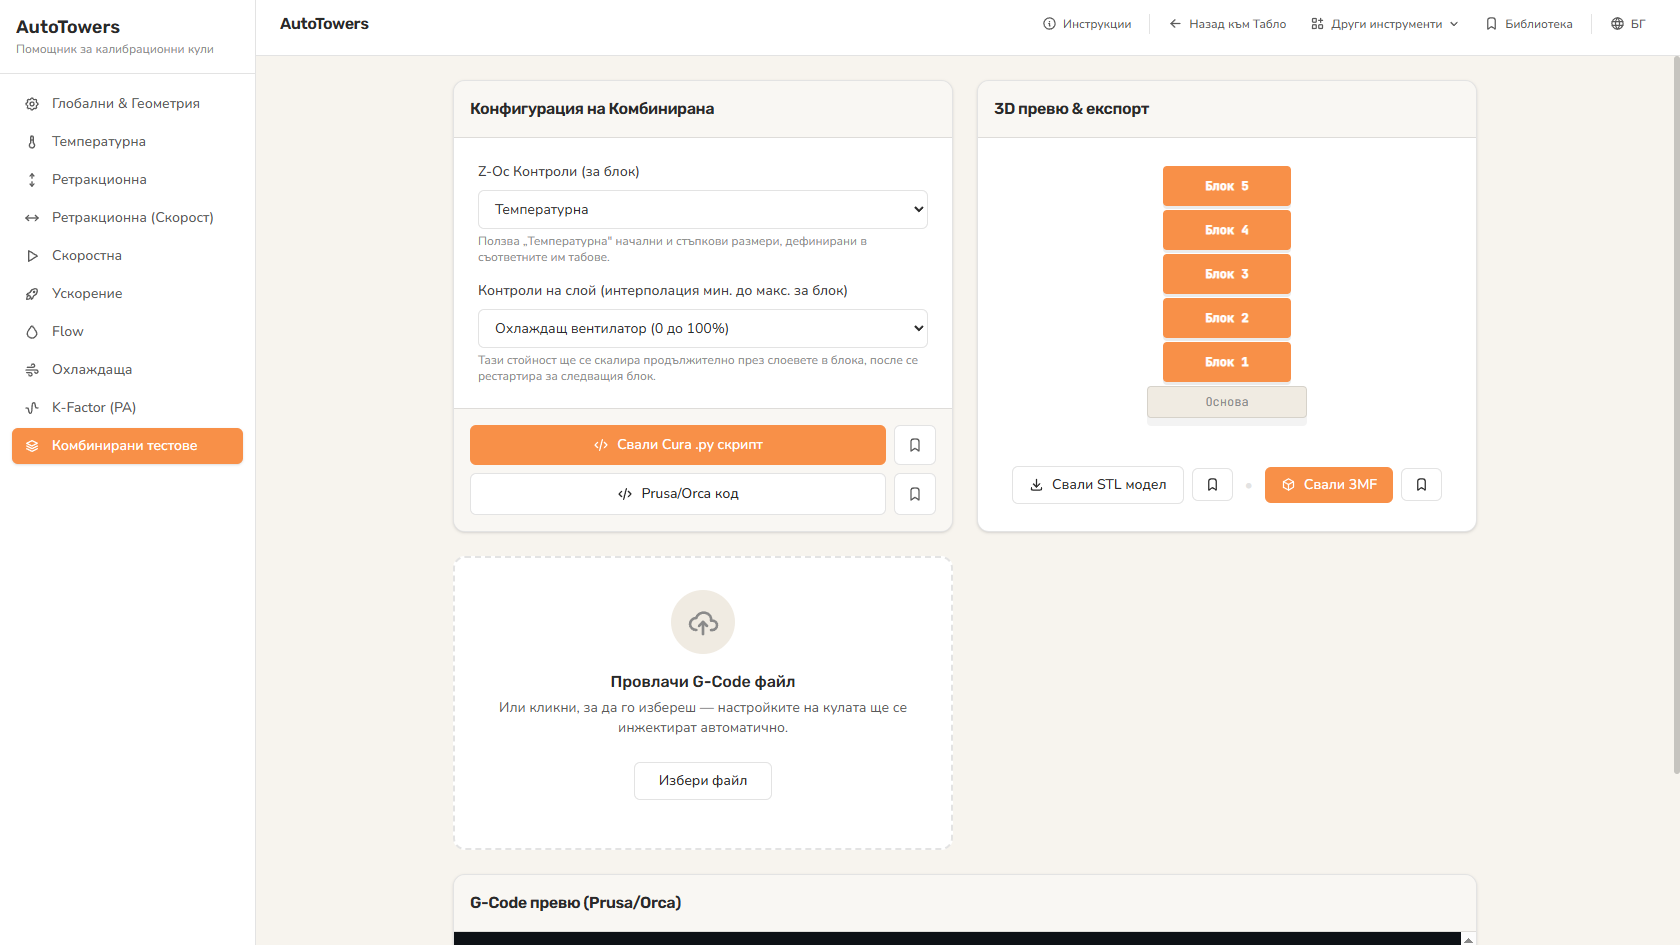Open the Охлаждащ вентилатор layer control dropdown
Image resolution: width=1680 pixels, height=945 pixels.
pos(703,329)
